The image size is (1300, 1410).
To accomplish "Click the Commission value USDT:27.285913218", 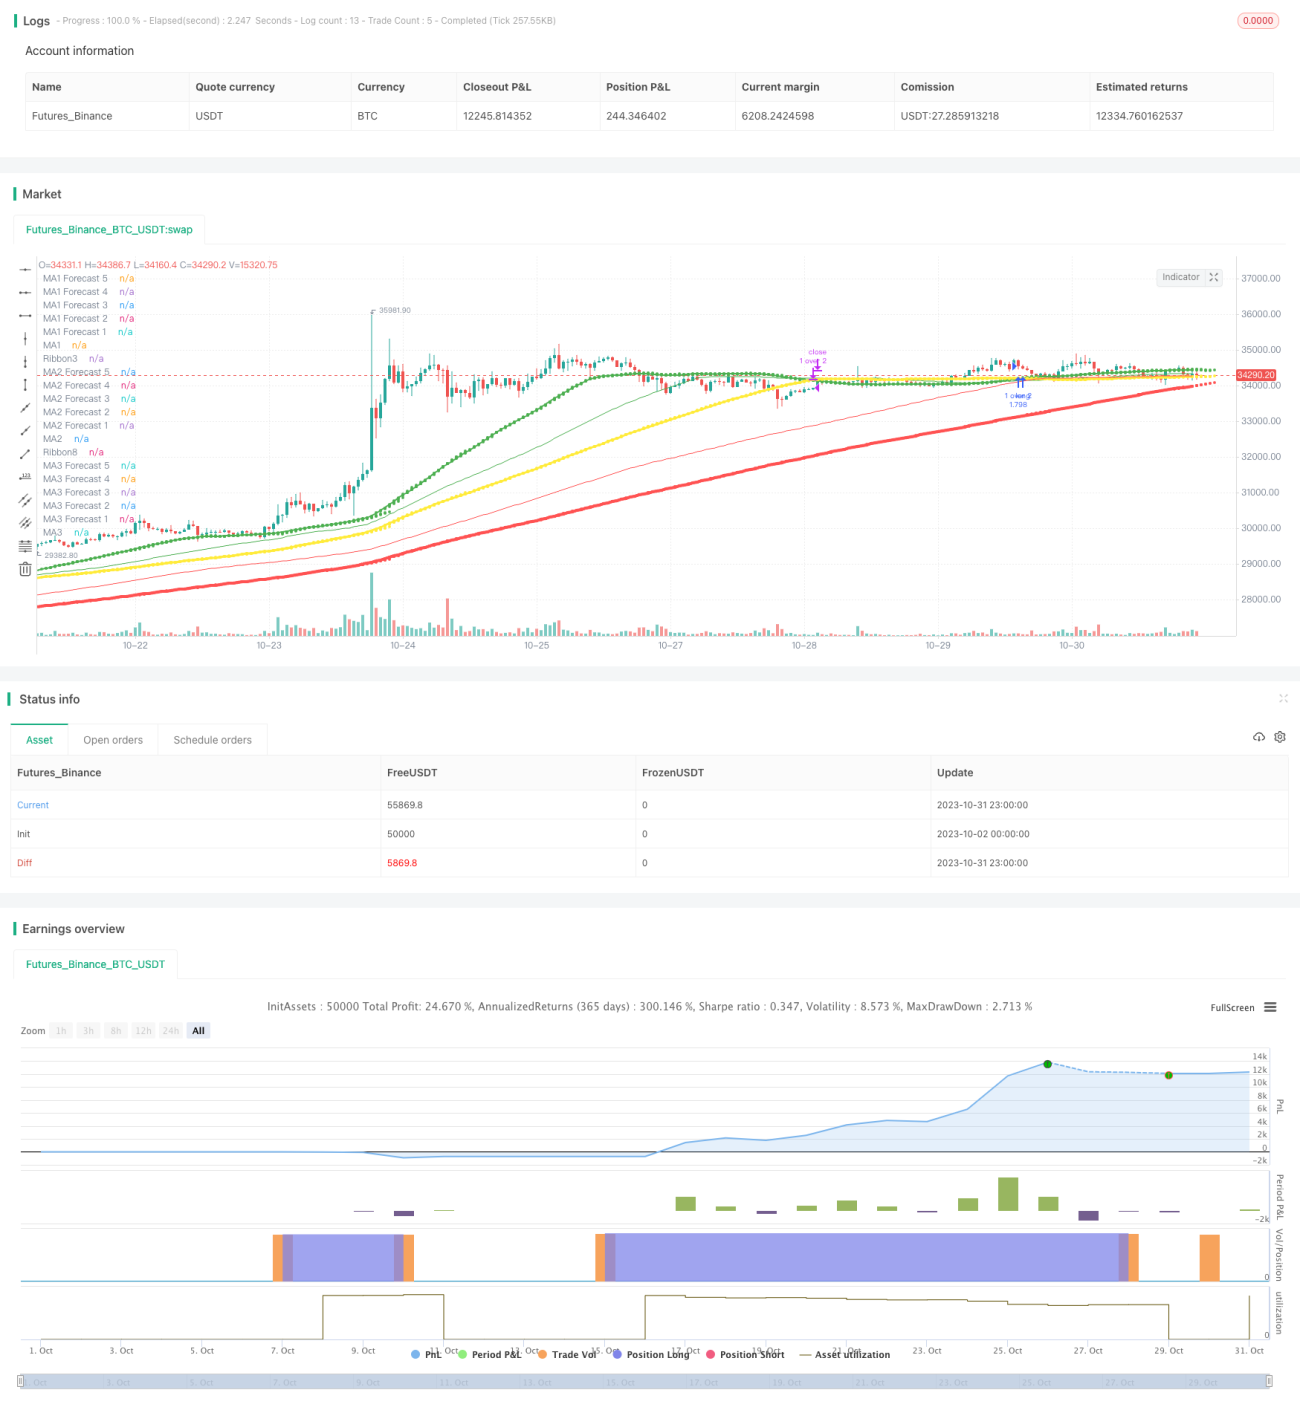I will point(950,116).
